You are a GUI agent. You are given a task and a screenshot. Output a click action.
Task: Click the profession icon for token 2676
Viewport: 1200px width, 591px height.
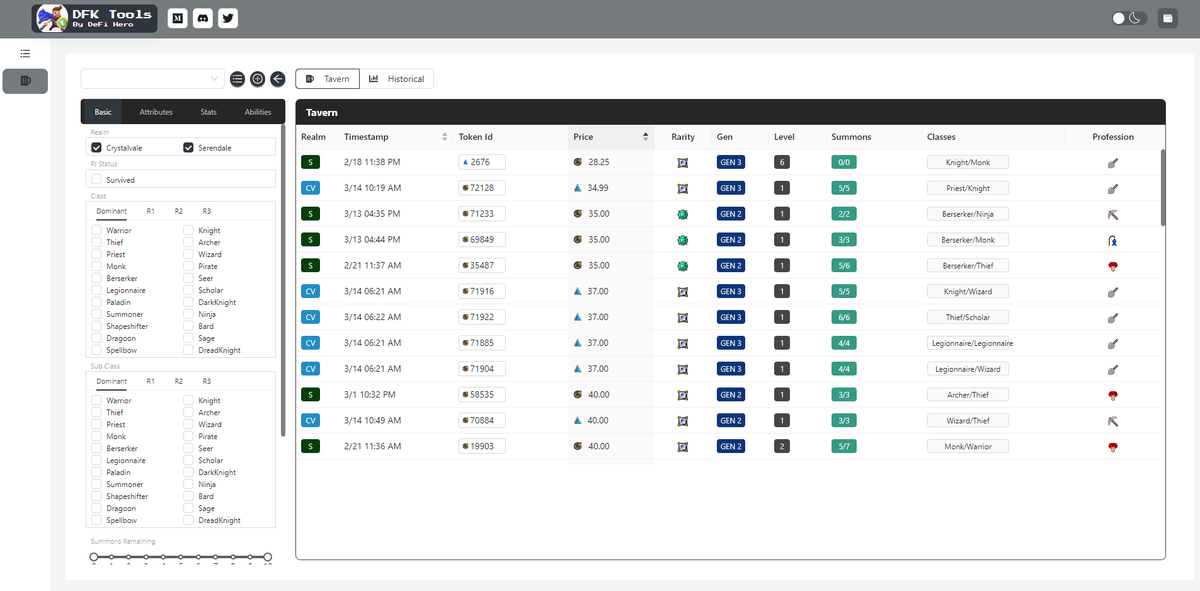coord(1113,162)
